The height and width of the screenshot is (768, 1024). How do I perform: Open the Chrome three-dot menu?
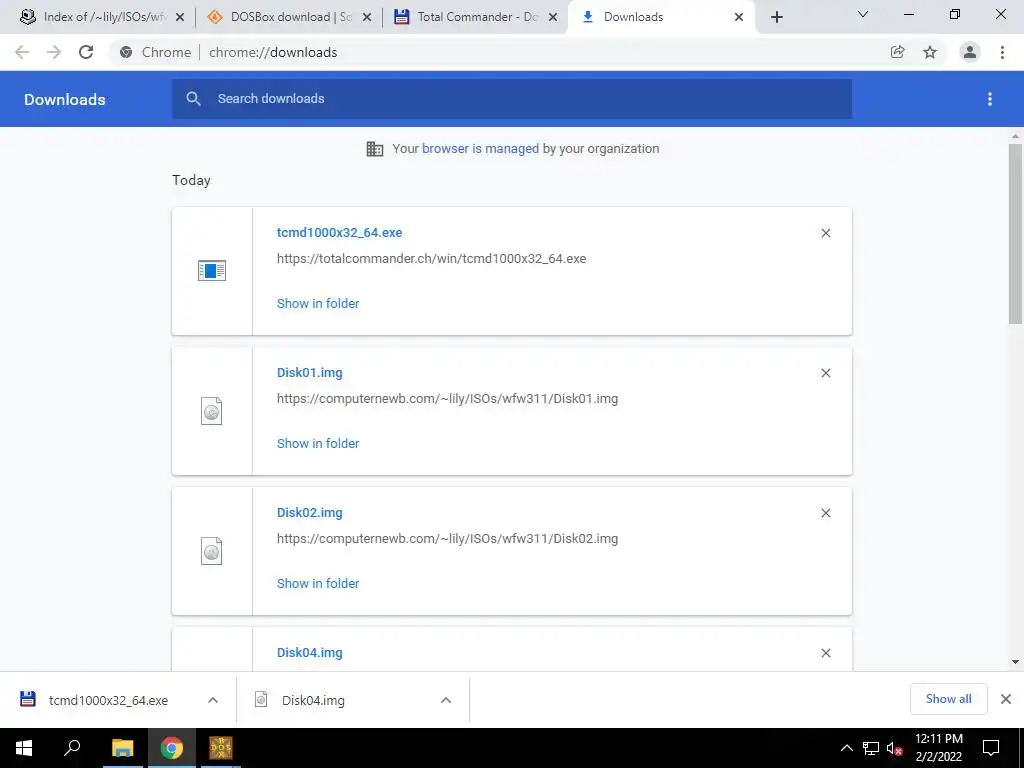[x=1002, y=52]
